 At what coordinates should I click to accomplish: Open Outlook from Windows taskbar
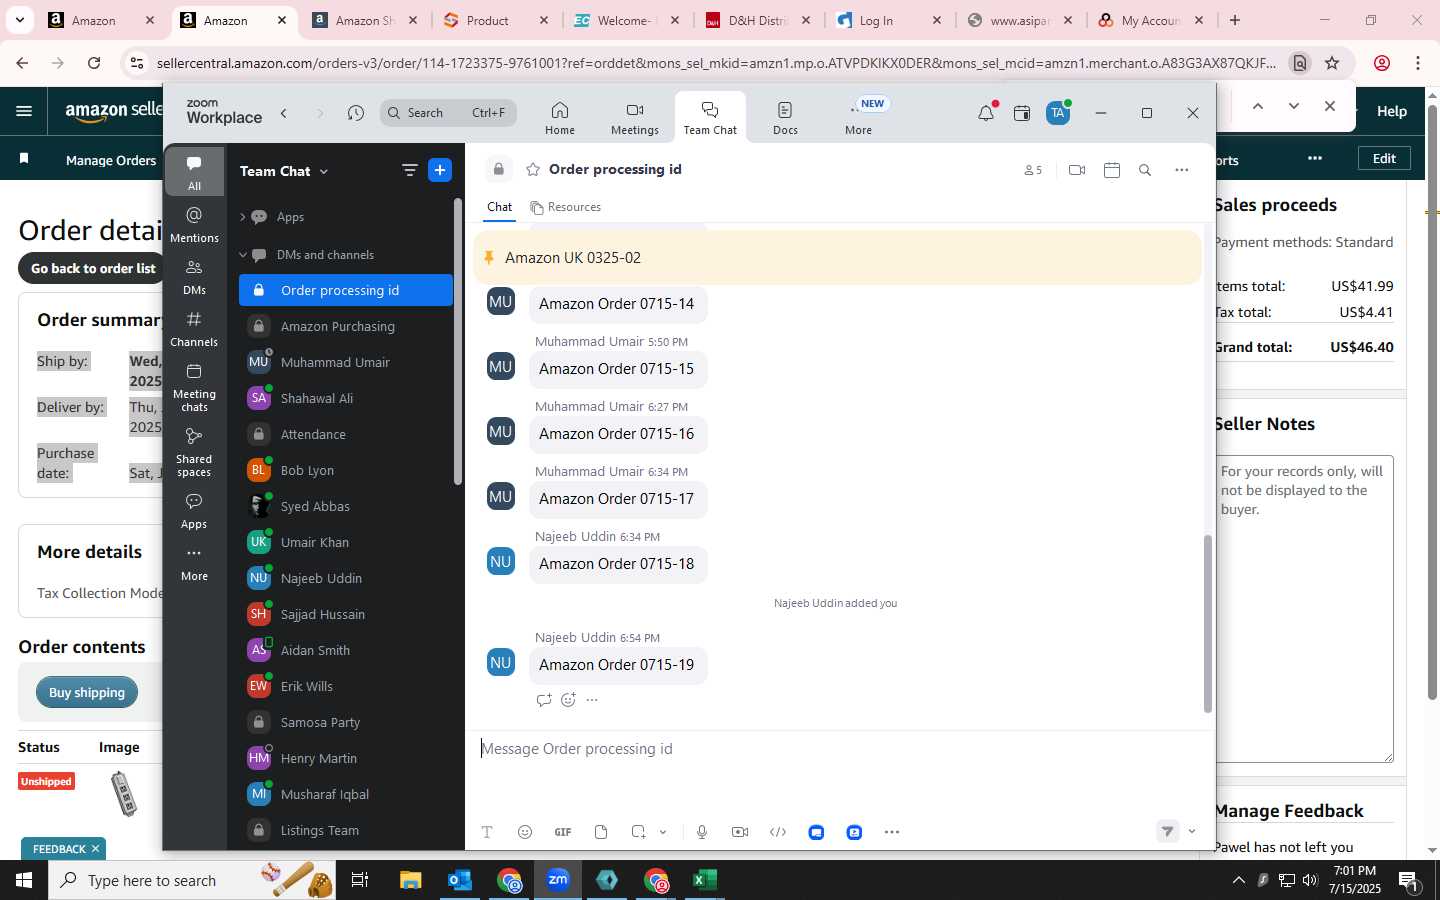[460, 880]
